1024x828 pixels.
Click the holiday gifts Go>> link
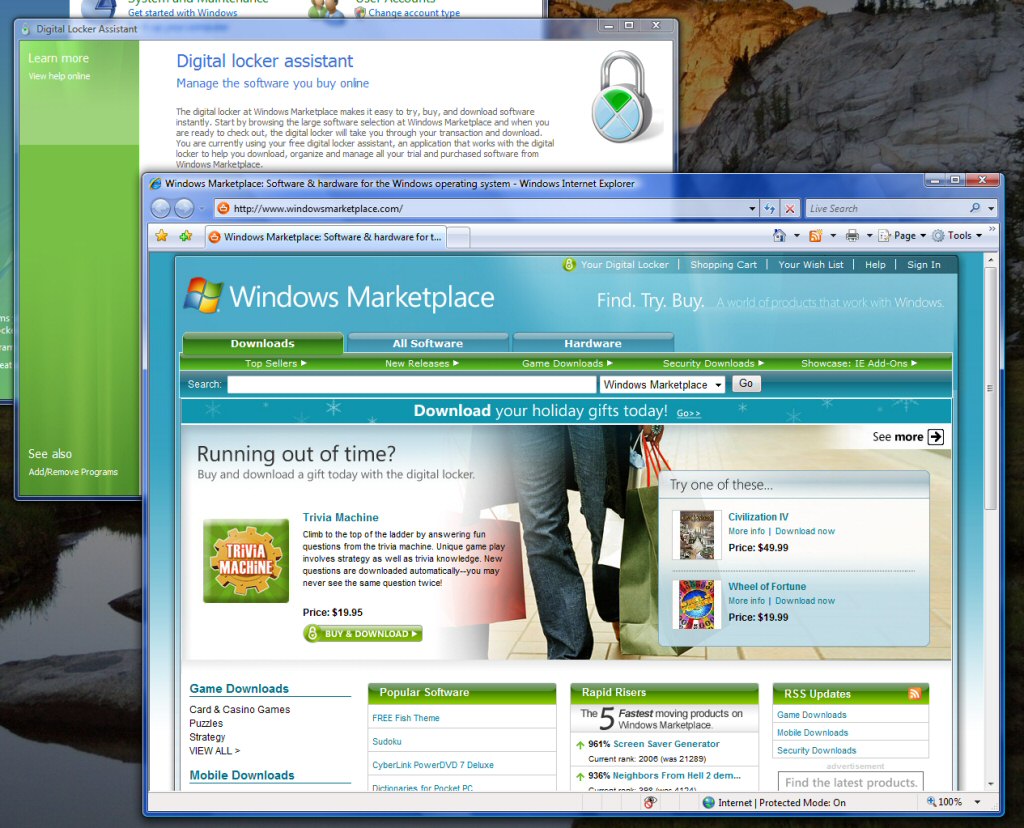688,413
